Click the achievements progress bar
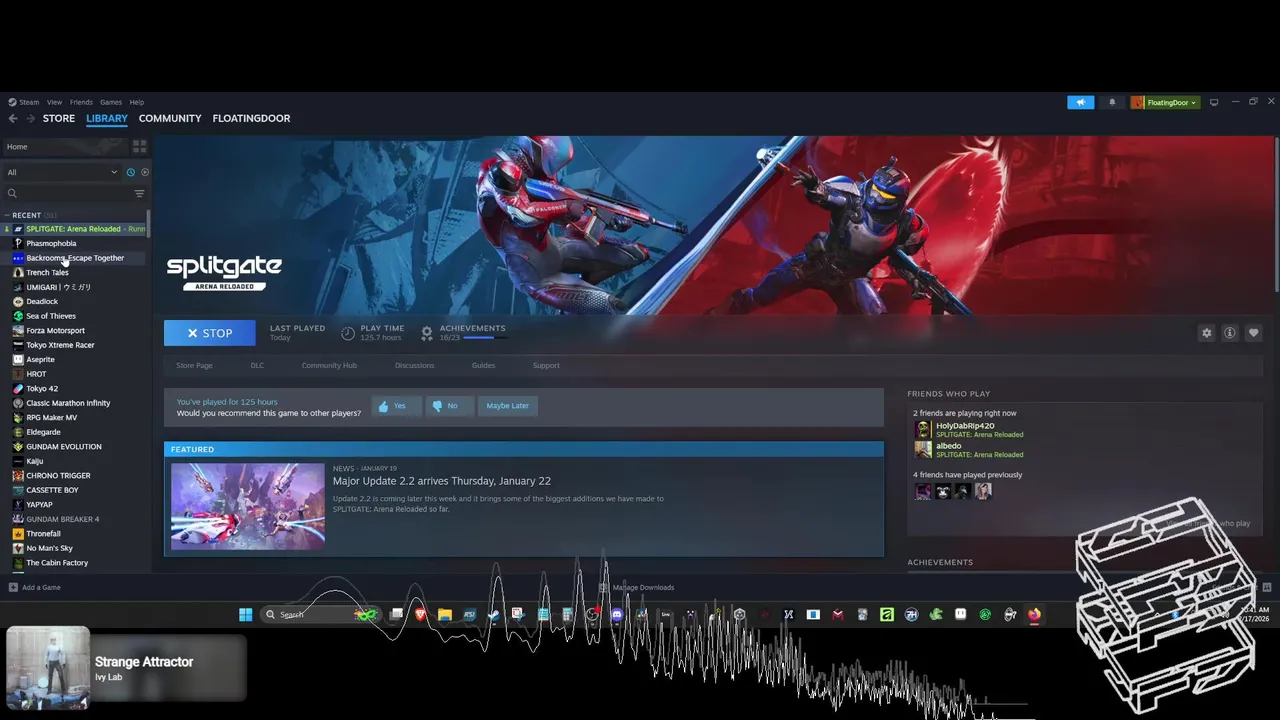 [486, 338]
